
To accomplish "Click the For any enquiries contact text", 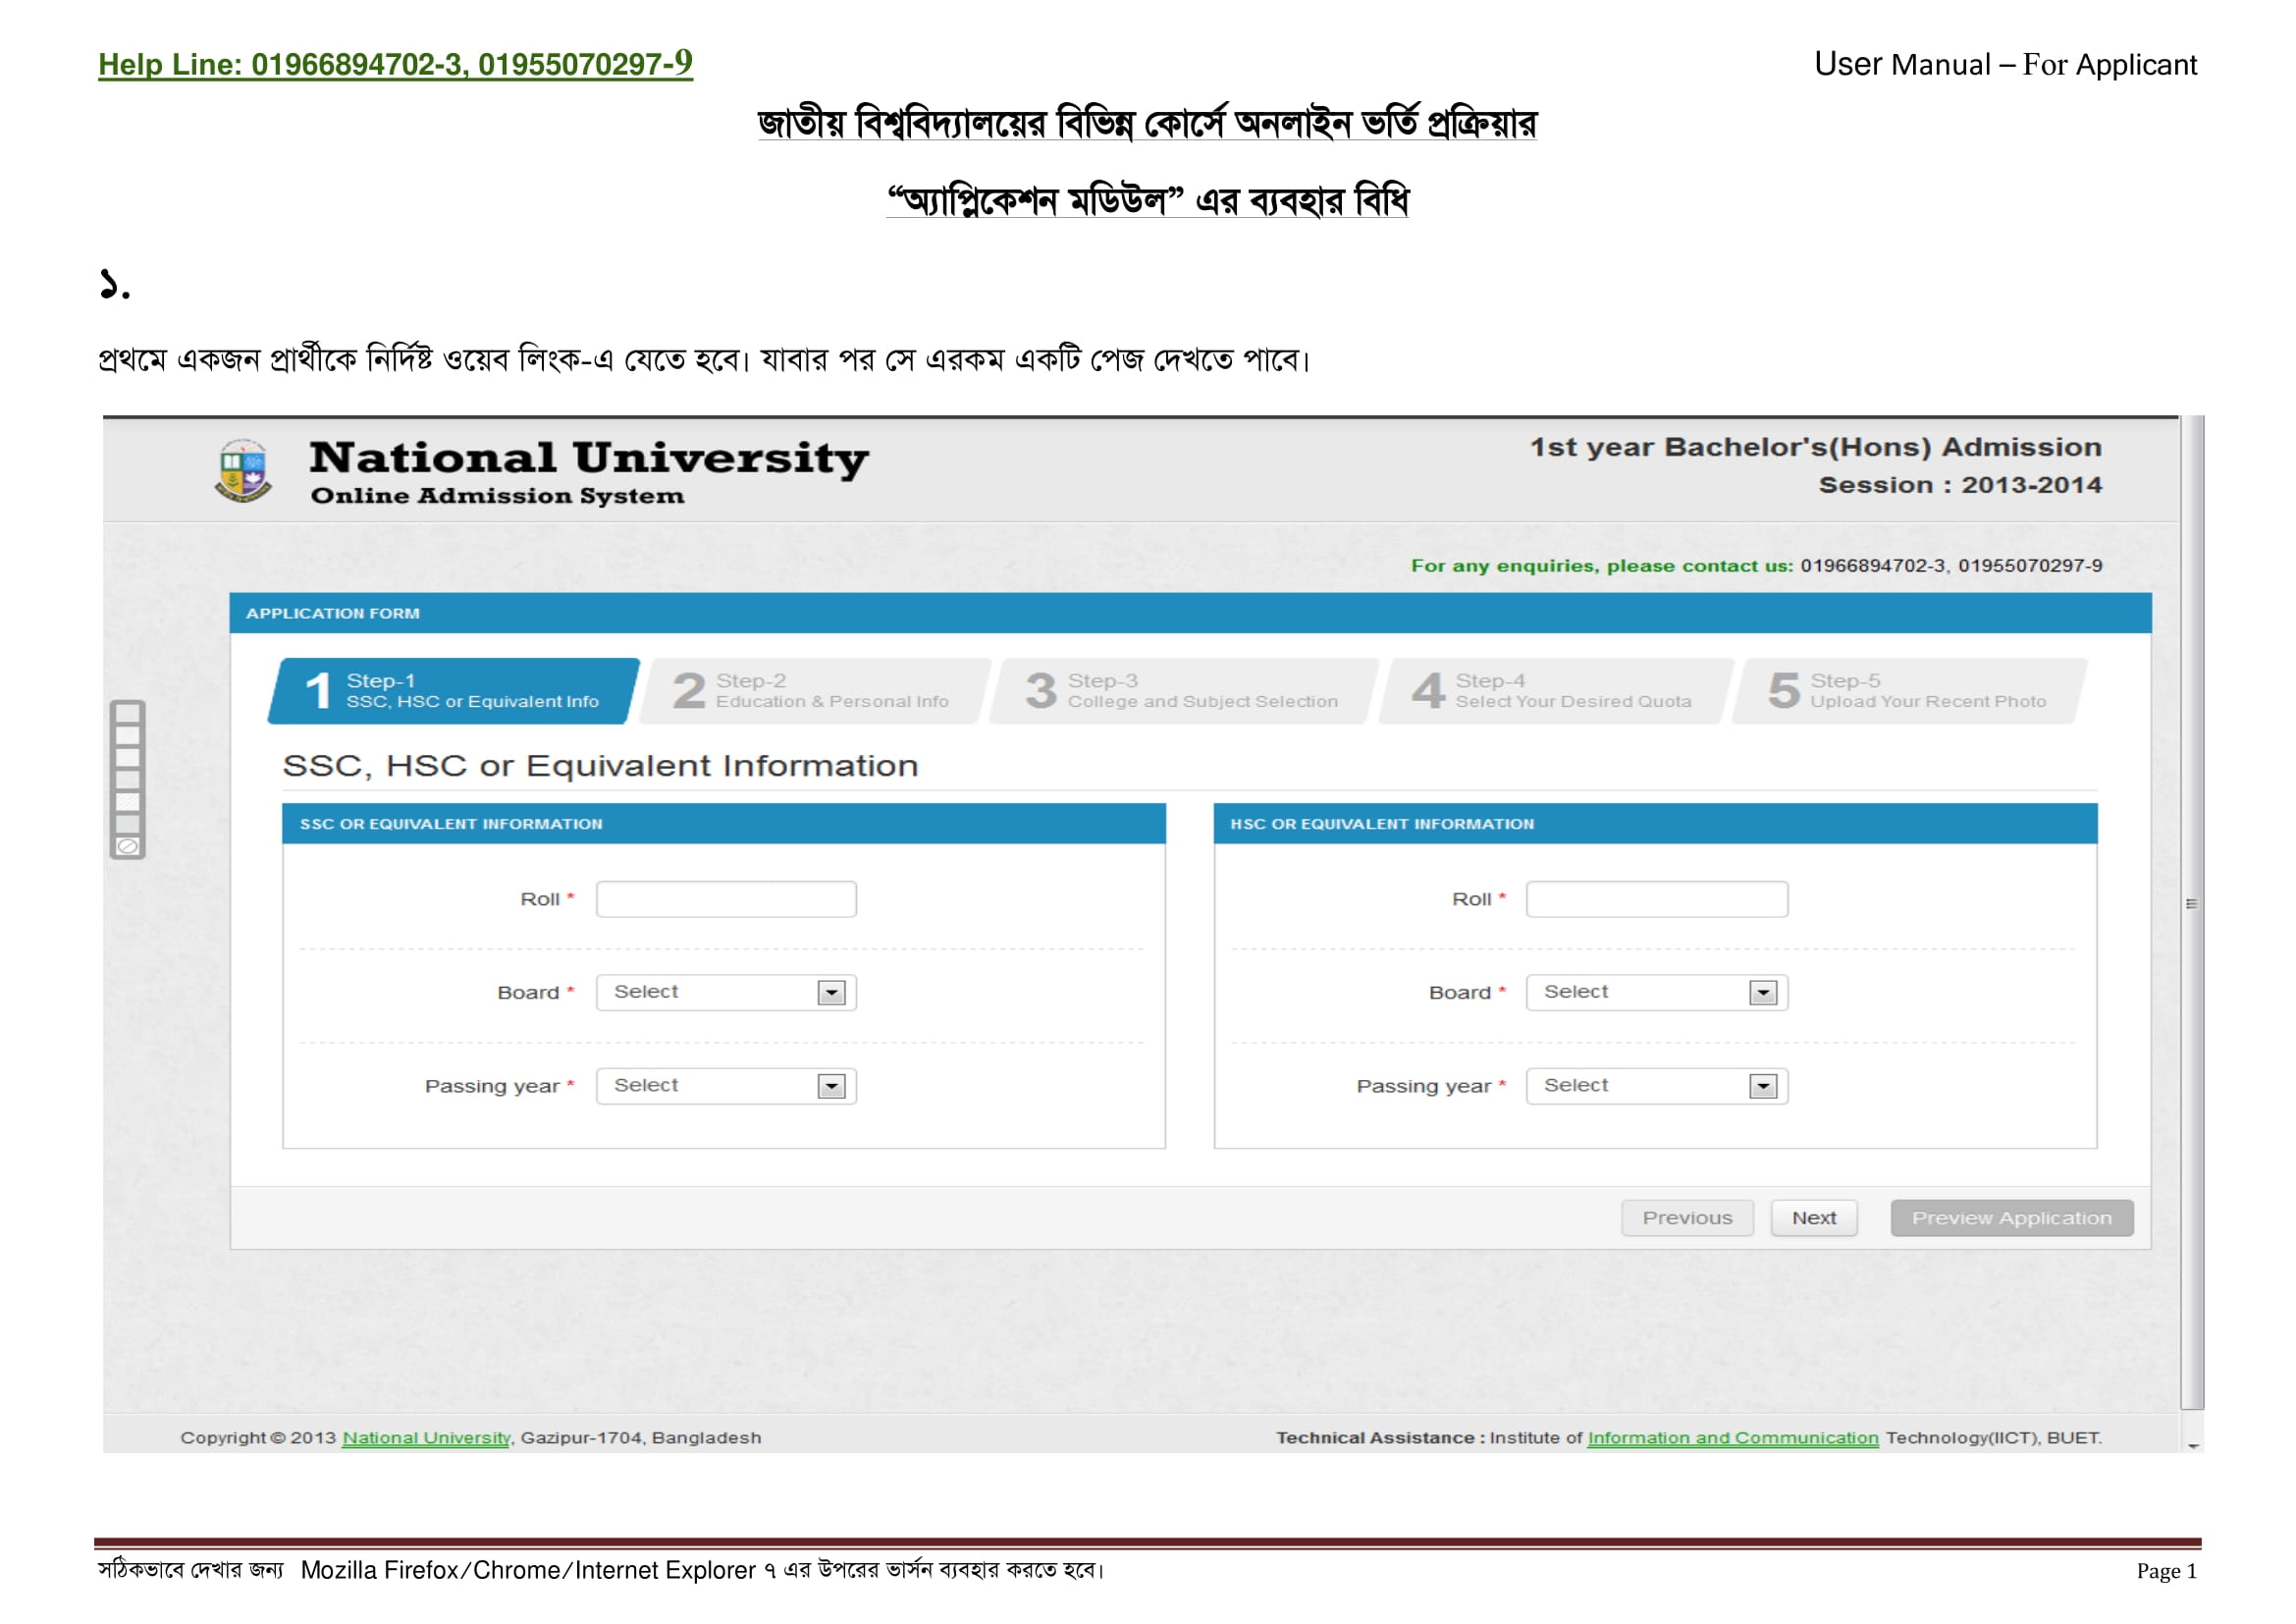I will pyautogui.click(x=1756, y=566).
